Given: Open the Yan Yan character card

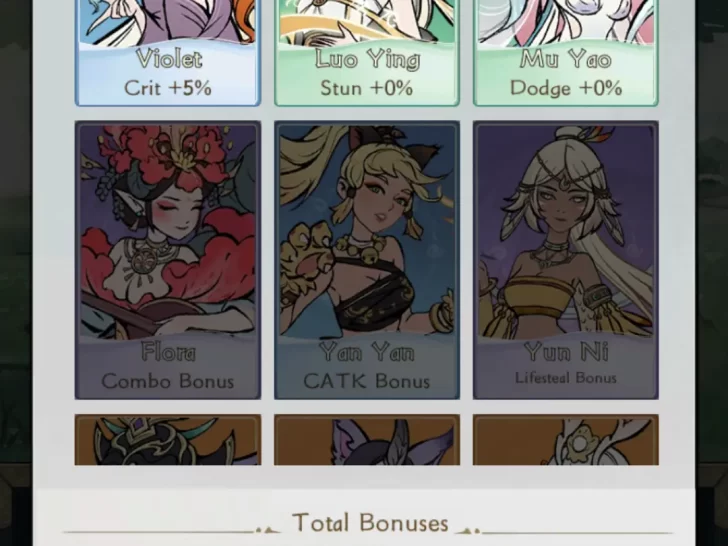Looking at the screenshot, I should (x=367, y=260).
